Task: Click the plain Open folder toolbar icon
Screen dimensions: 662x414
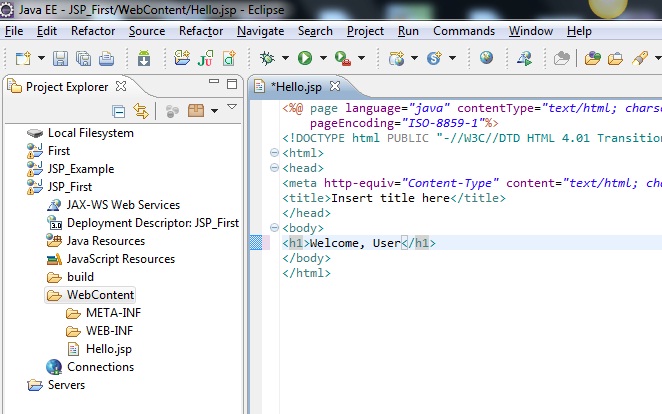Action: point(616,58)
